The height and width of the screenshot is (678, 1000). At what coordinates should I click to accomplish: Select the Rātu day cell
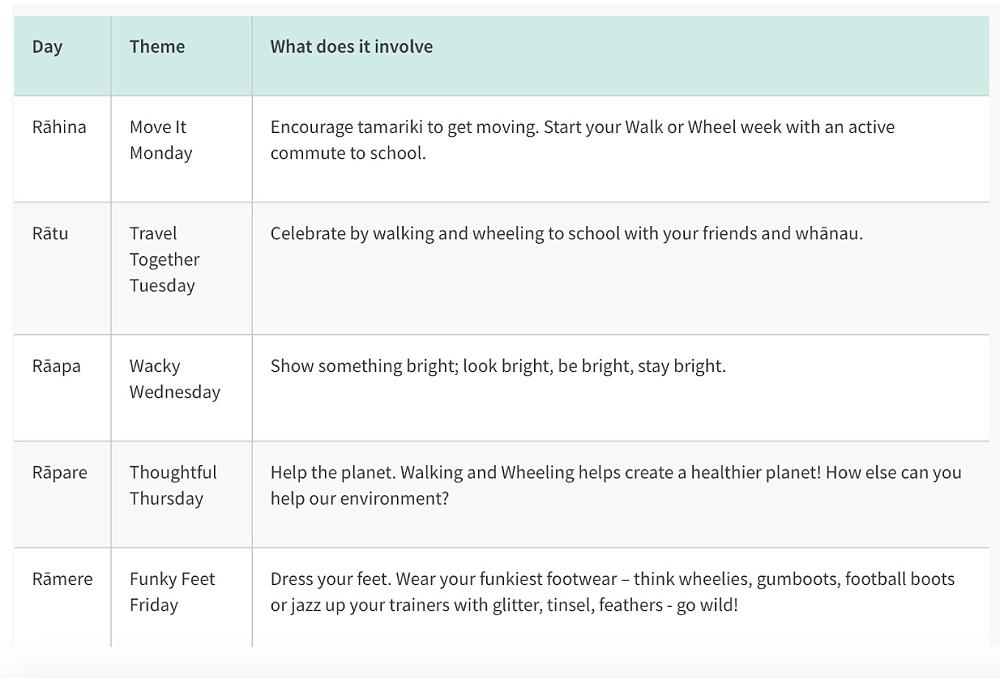[x=50, y=234]
